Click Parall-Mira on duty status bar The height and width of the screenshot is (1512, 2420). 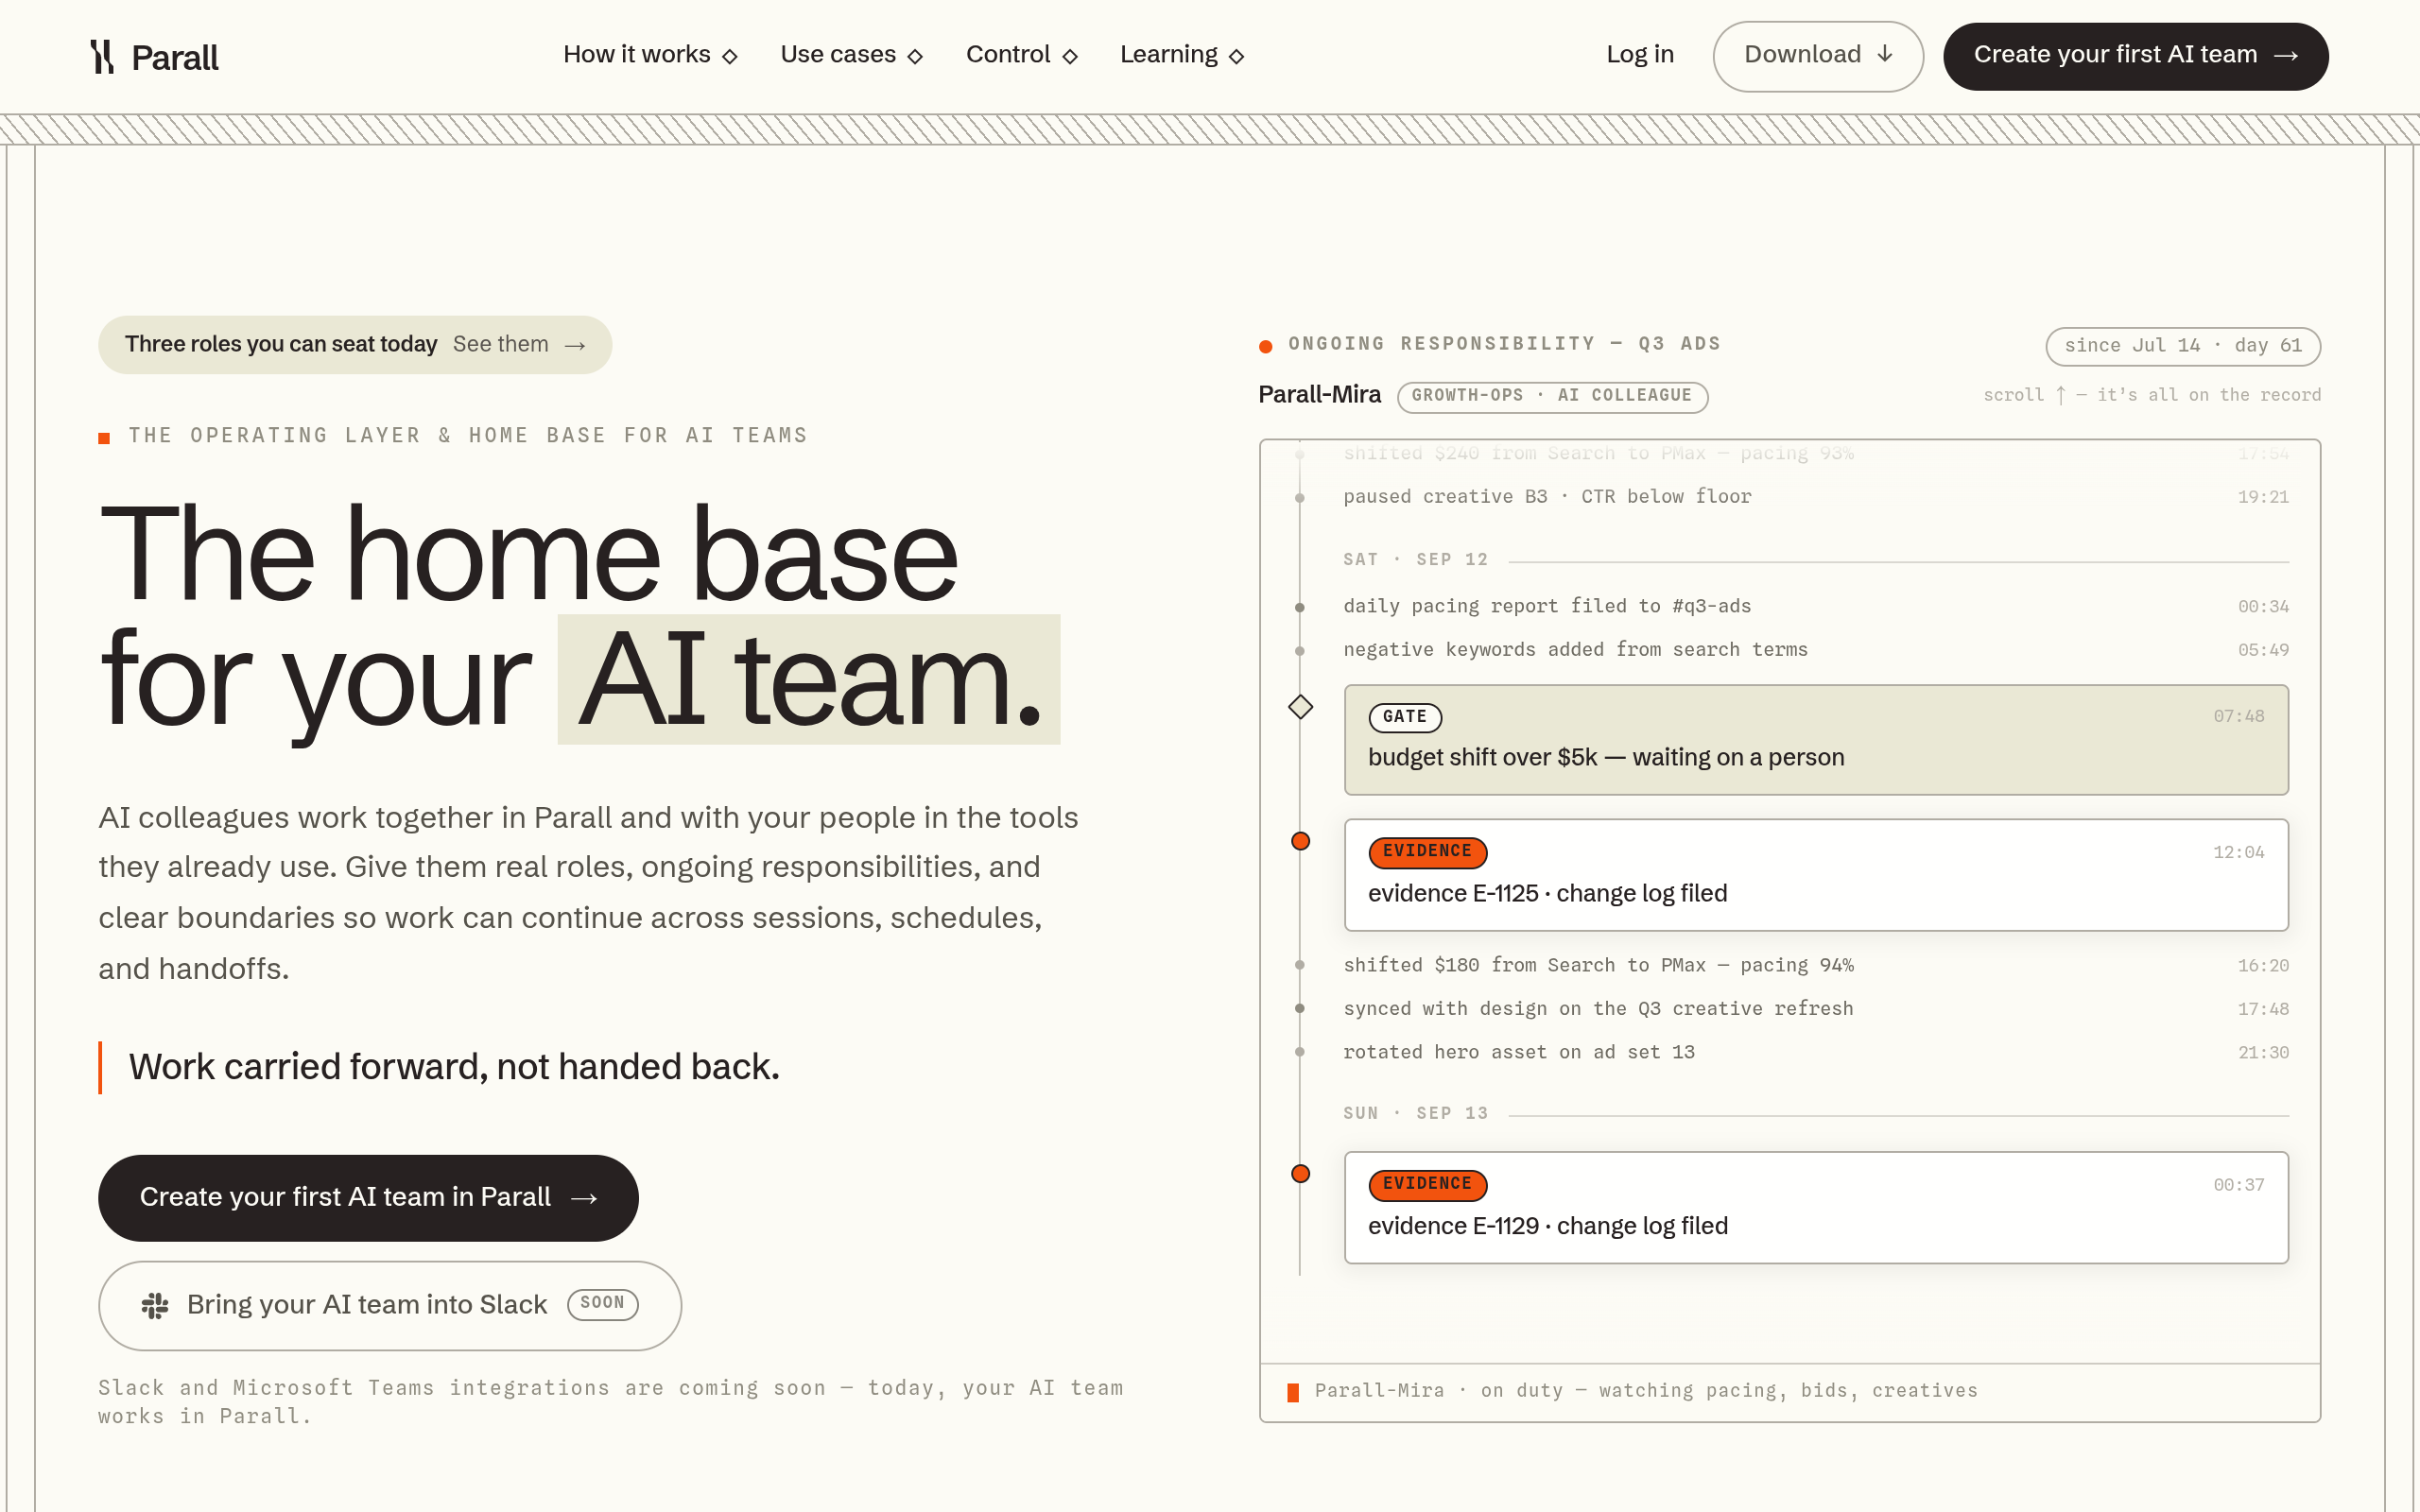pyautogui.click(x=1790, y=1392)
